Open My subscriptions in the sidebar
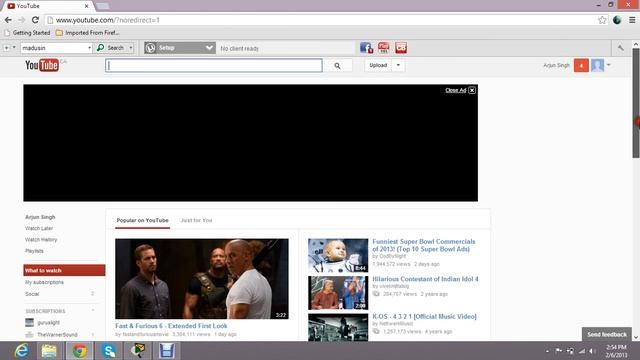Screen dimensions: 640x360 click(44, 282)
